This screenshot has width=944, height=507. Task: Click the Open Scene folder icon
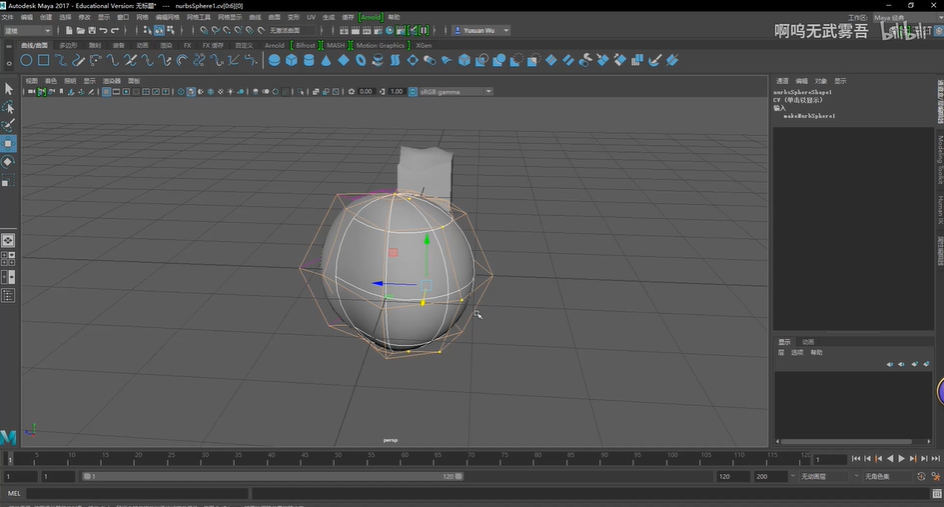81,30
